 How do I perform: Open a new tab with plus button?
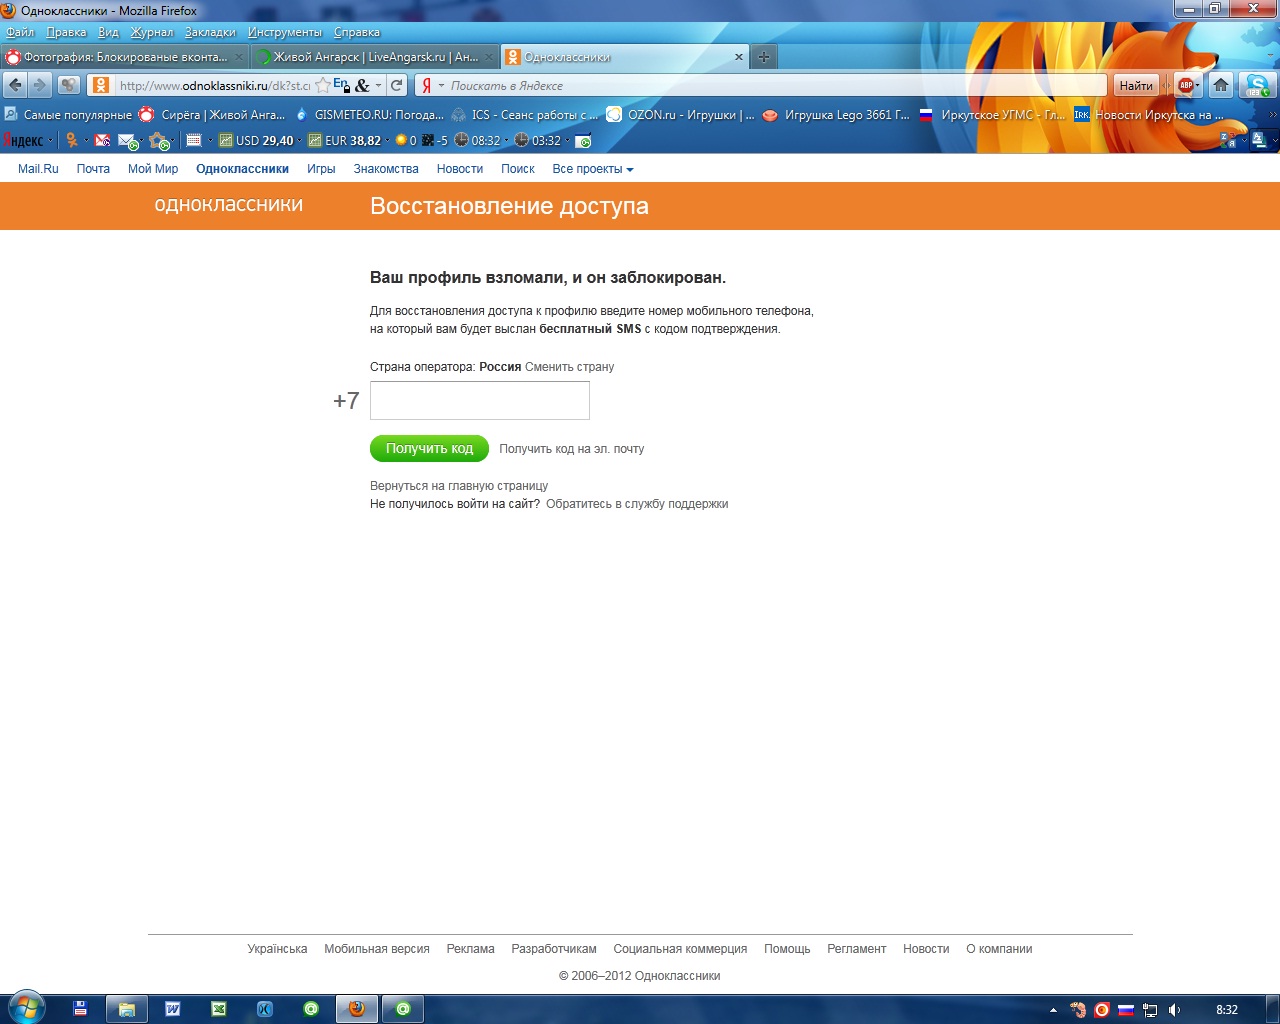(x=764, y=57)
